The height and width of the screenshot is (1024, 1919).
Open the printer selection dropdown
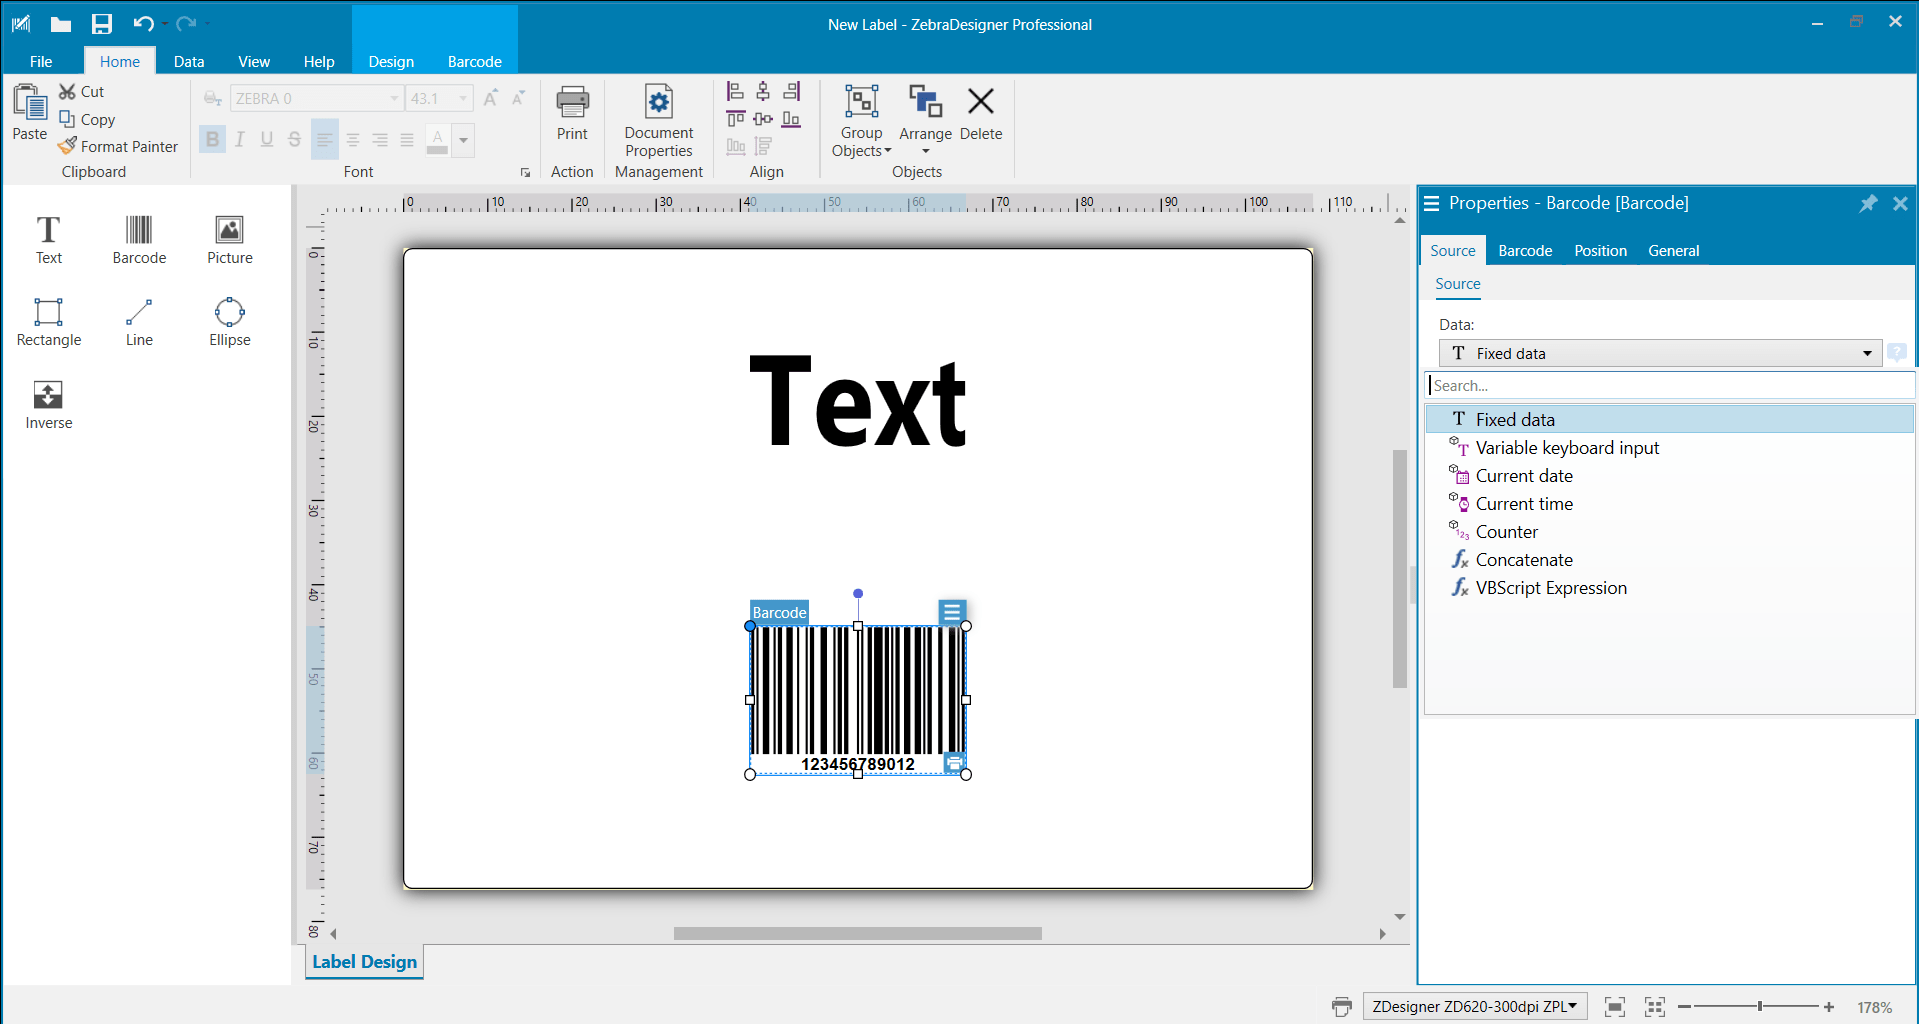point(1474,1007)
